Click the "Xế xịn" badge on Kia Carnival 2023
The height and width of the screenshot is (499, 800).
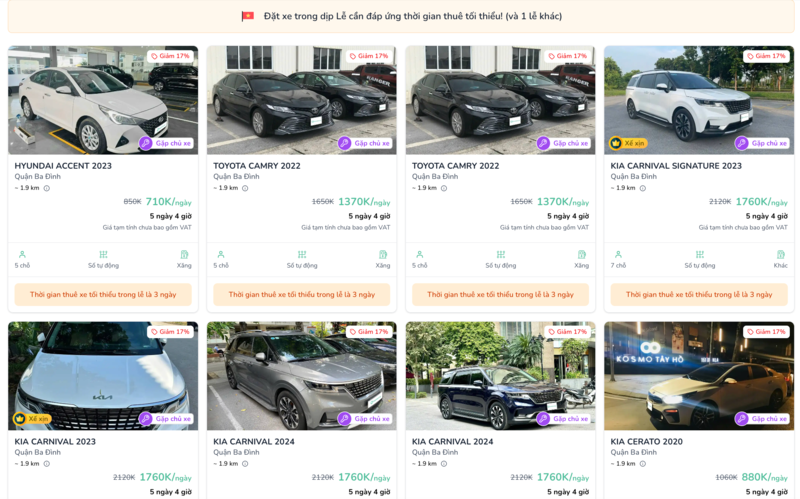(x=32, y=419)
